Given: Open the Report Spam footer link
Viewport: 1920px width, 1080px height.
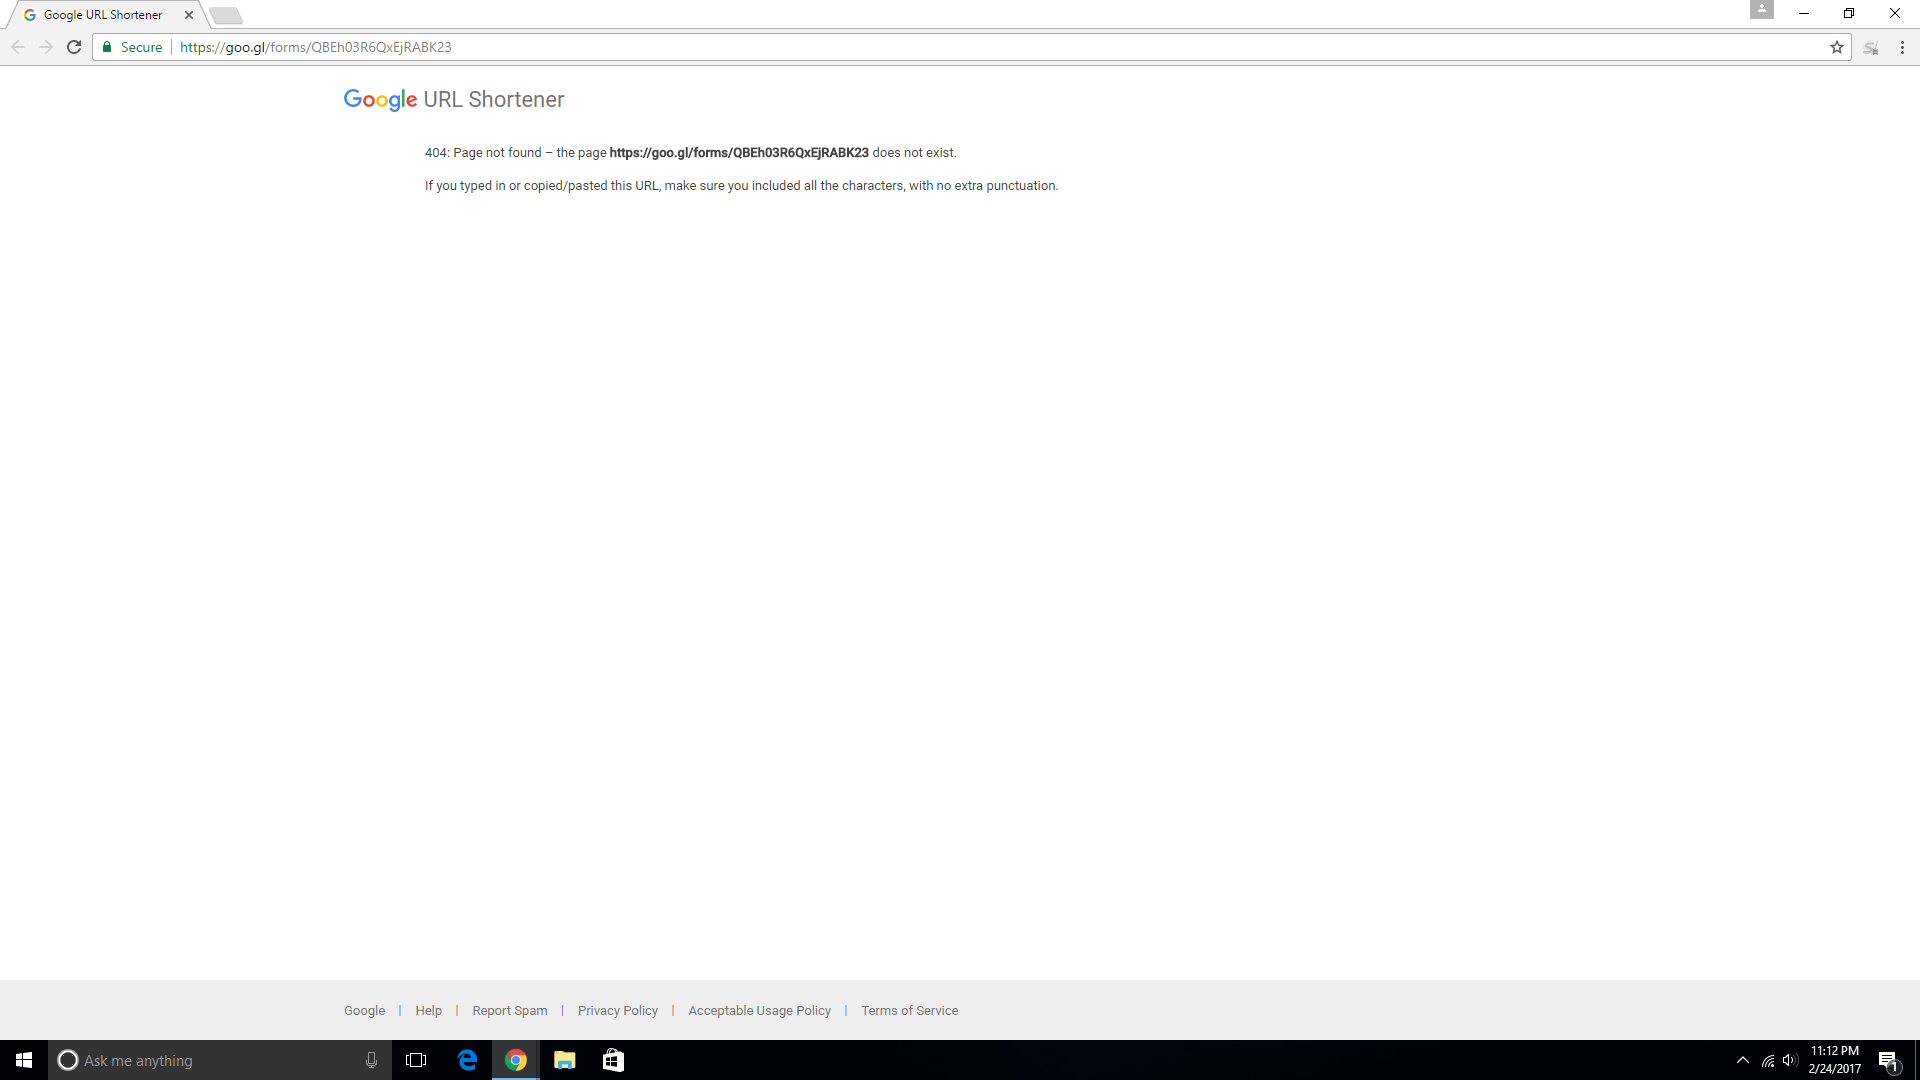Looking at the screenshot, I should 510,1011.
